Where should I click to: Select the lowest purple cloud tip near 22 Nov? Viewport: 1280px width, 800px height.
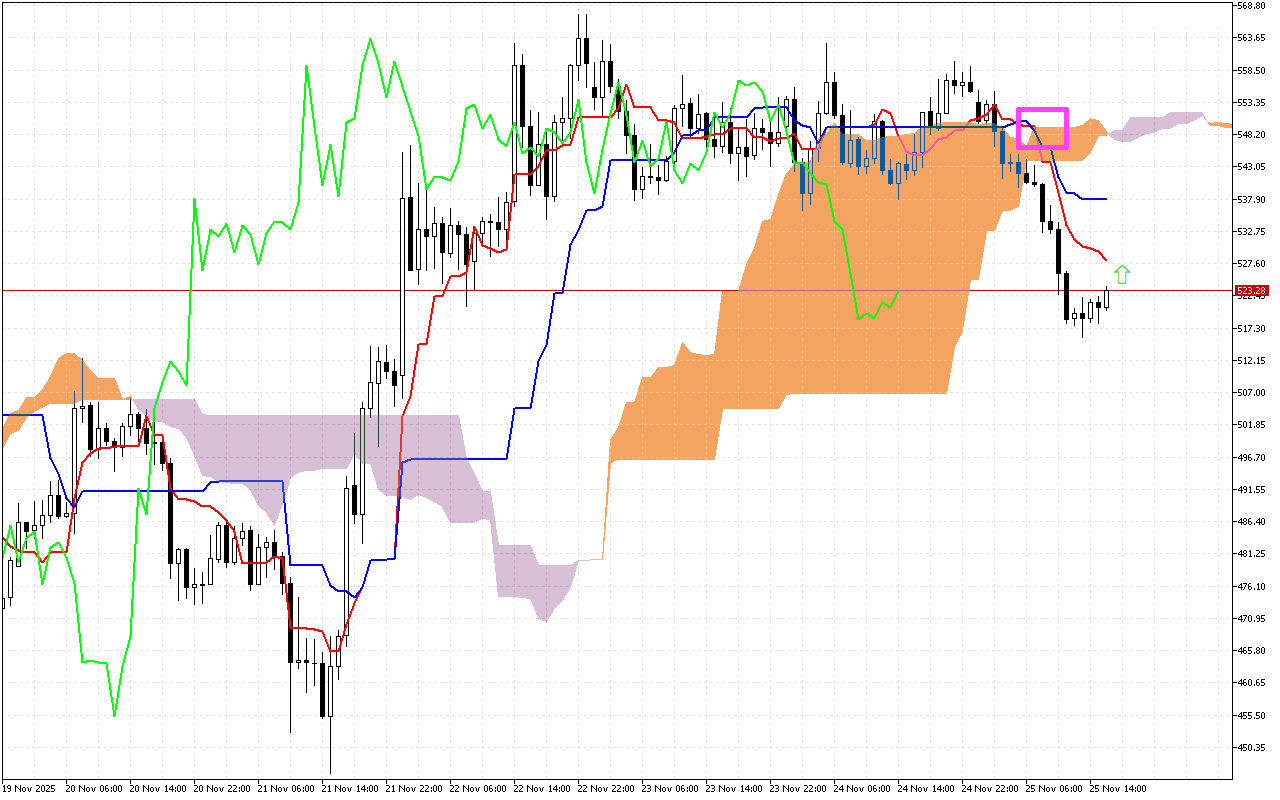click(x=545, y=619)
